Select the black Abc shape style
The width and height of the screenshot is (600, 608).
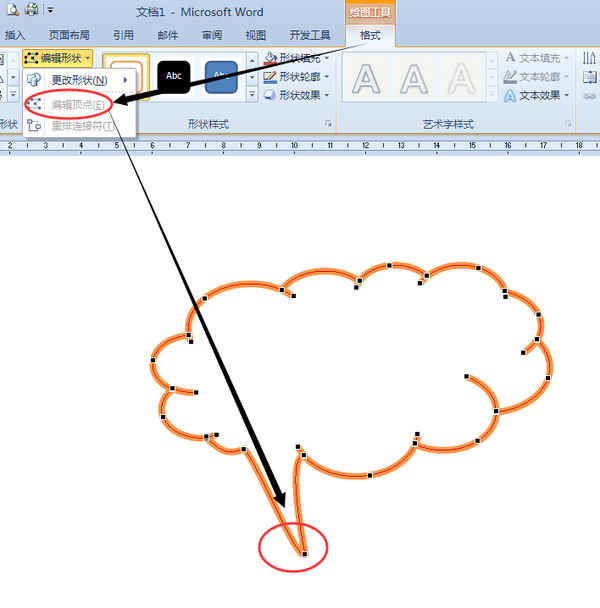tap(174, 77)
